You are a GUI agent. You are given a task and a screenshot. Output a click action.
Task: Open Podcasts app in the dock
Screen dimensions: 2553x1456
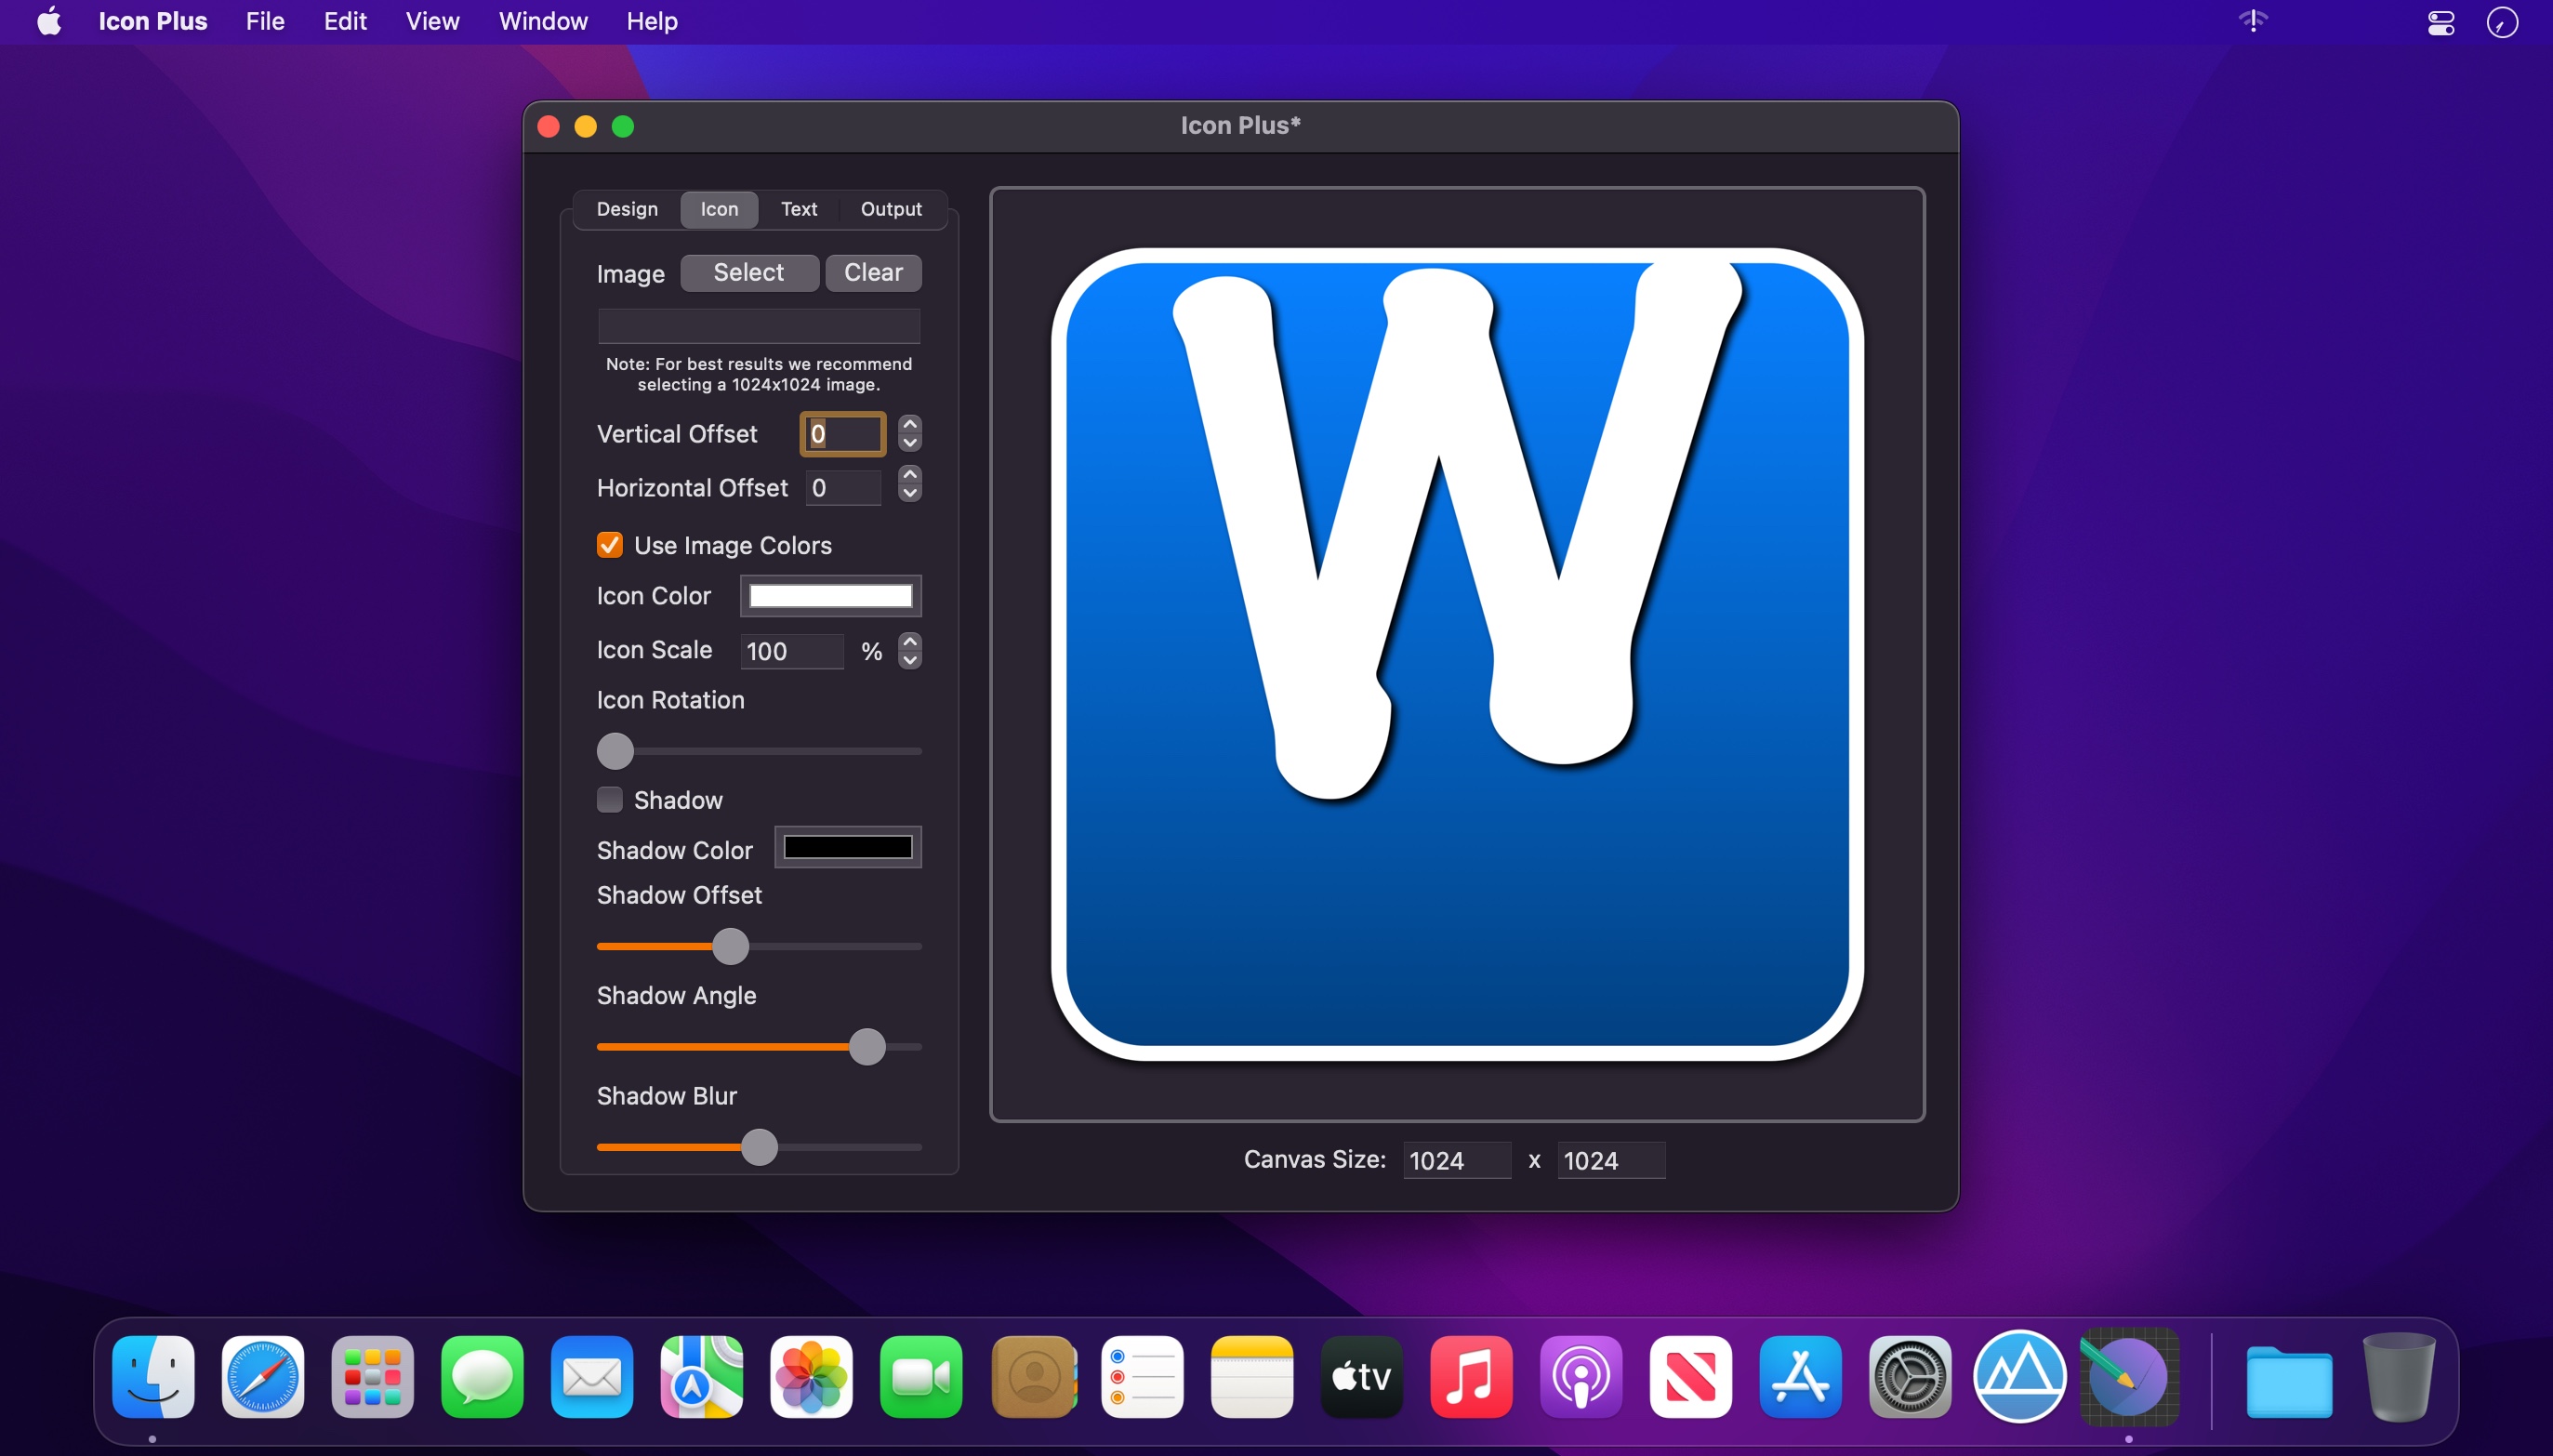coord(1581,1377)
